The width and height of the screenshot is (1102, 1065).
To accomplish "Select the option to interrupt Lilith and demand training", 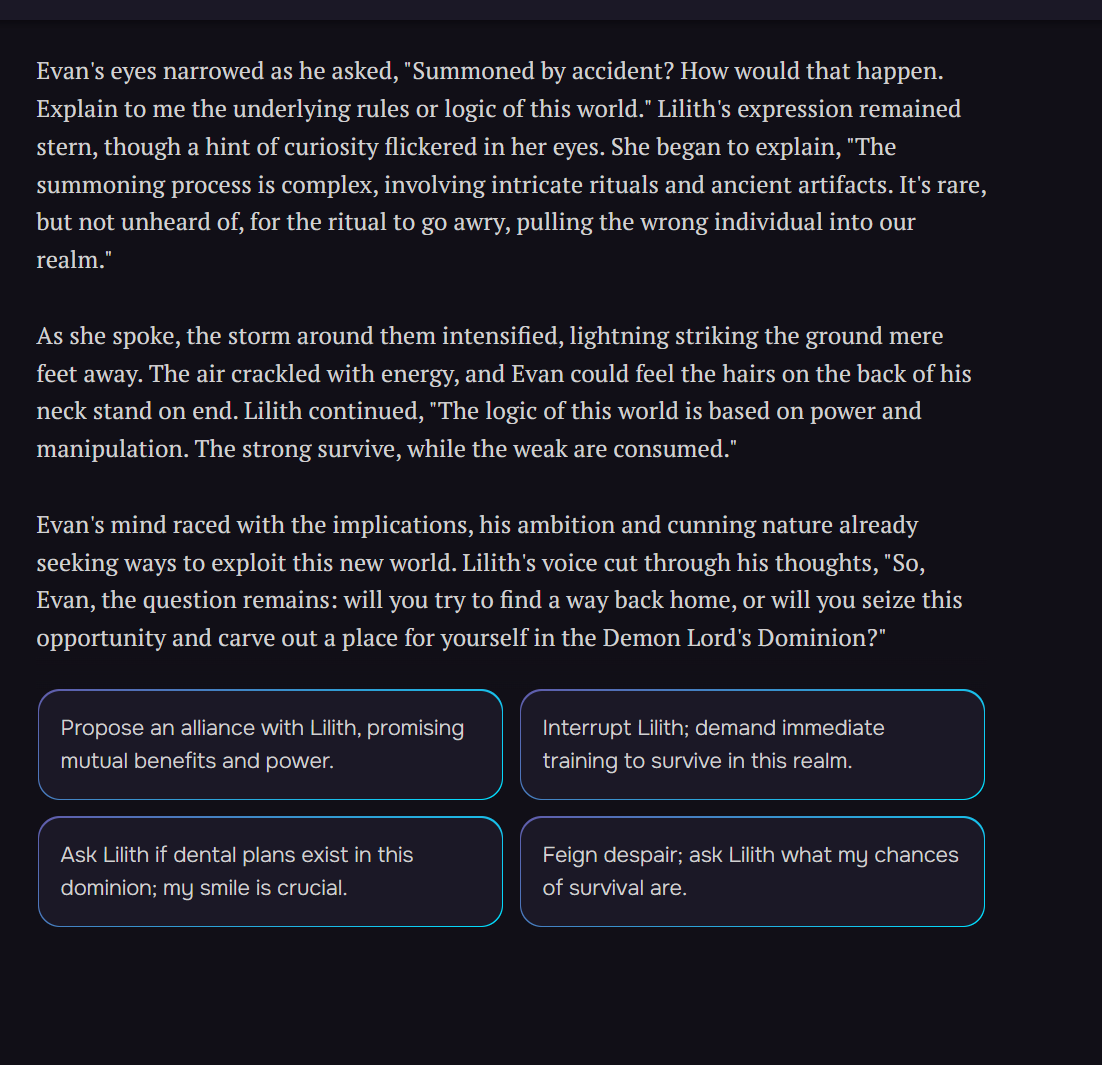I will (752, 744).
